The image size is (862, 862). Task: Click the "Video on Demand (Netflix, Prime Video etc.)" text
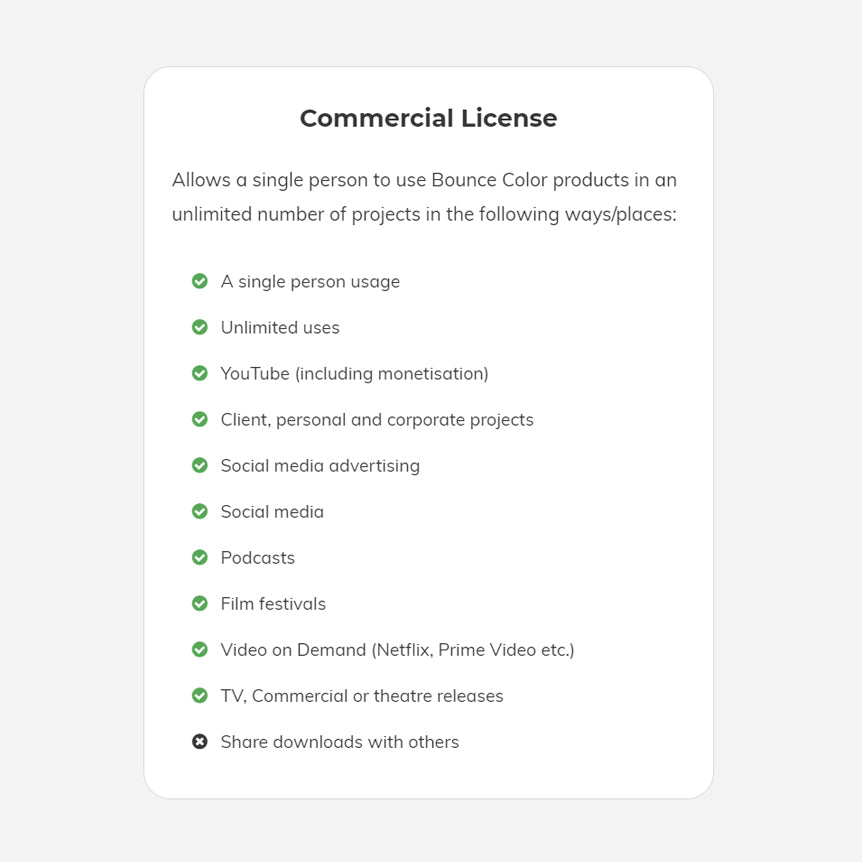[x=397, y=650]
